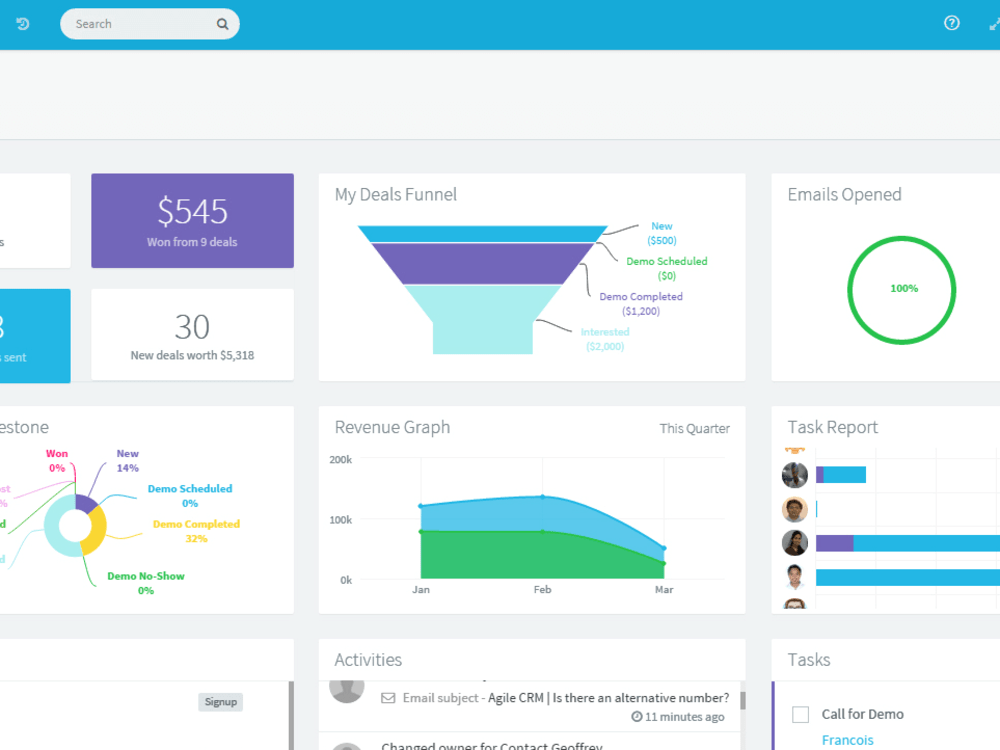Viewport: 1000px width, 750px height.
Task: Click the Demo No-Show 0% donut label
Action: pyautogui.click(x=146, y=583)
